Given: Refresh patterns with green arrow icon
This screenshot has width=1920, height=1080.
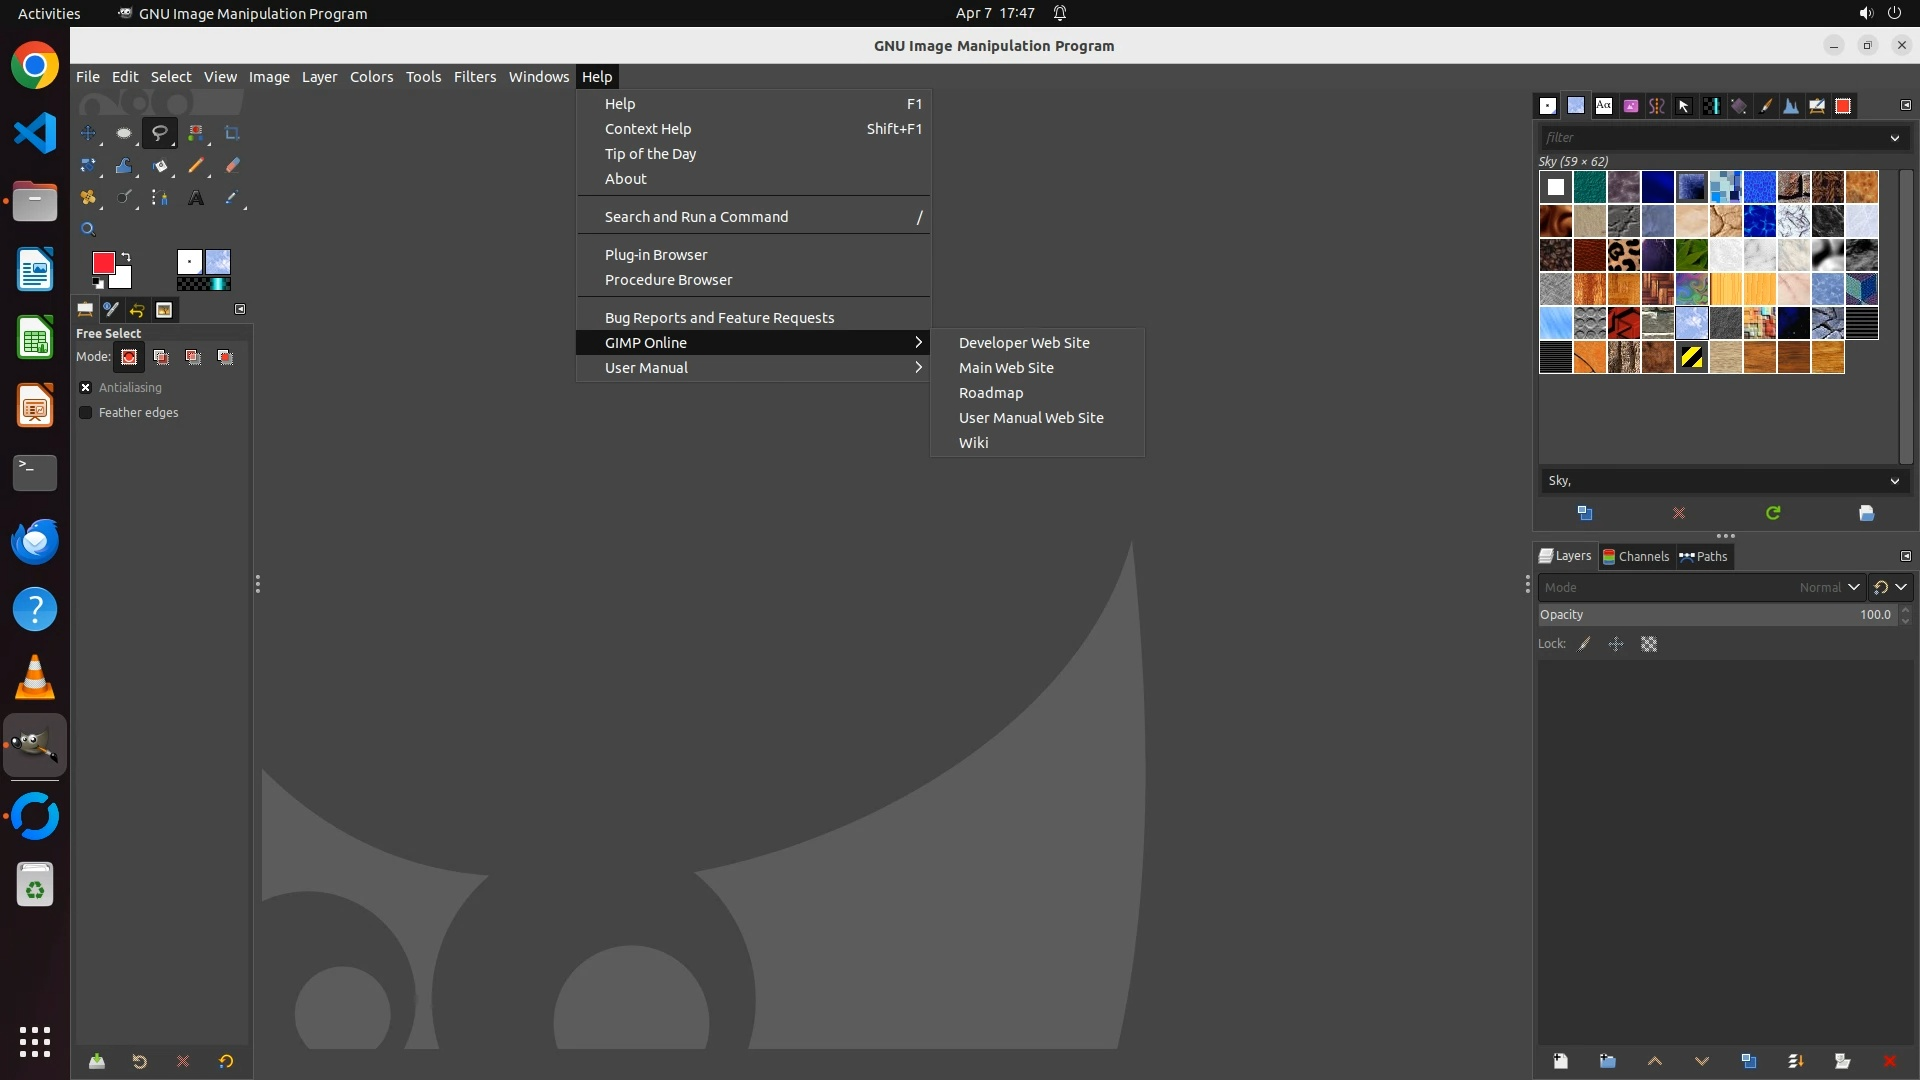Looking at the screenshot, I should [x=1773, y=513].
